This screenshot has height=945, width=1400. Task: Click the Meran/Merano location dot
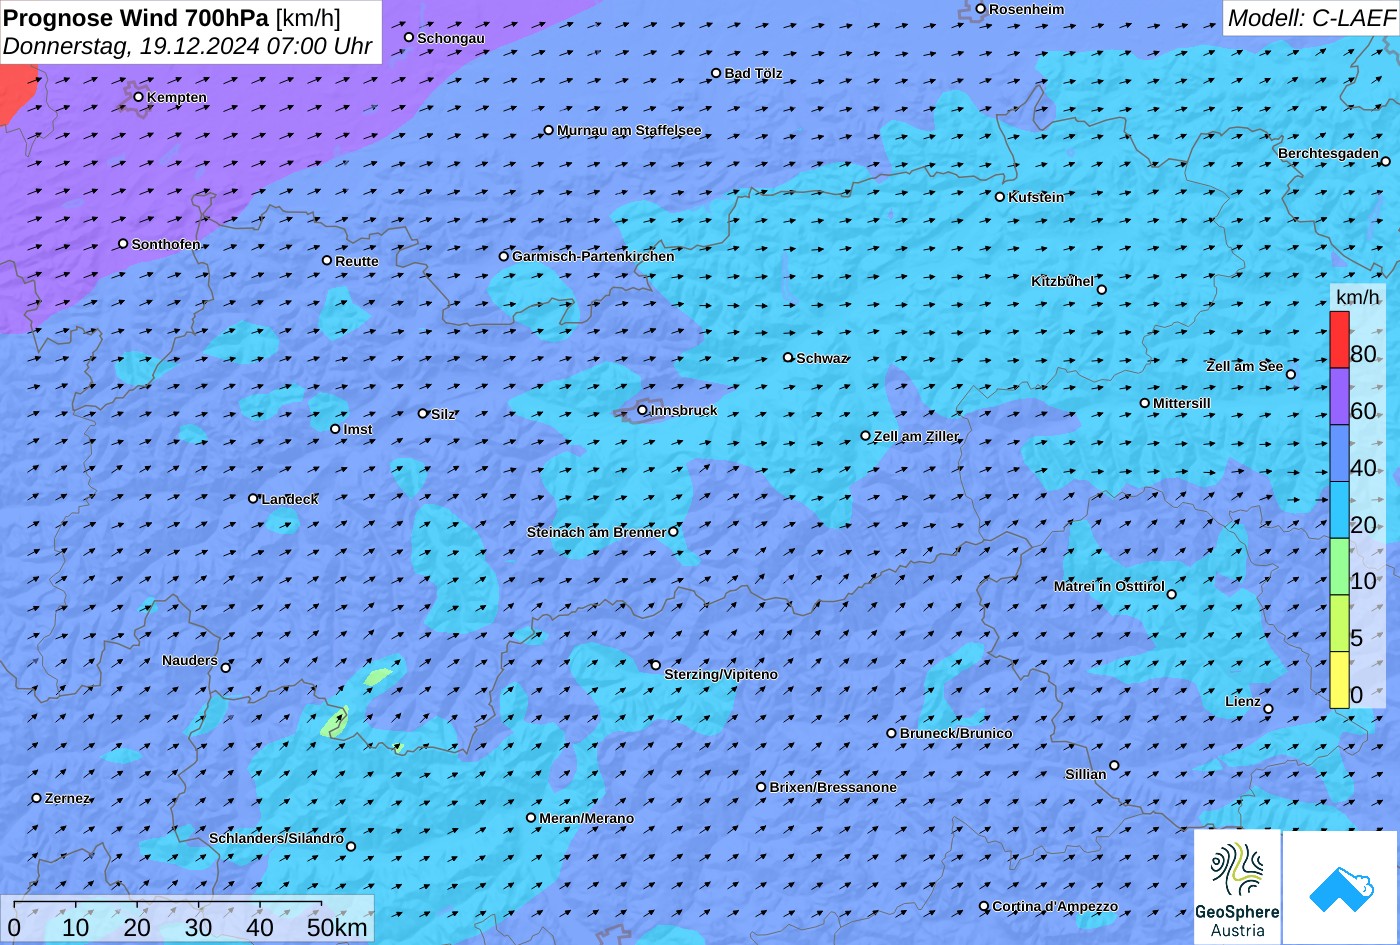[531, 818]
